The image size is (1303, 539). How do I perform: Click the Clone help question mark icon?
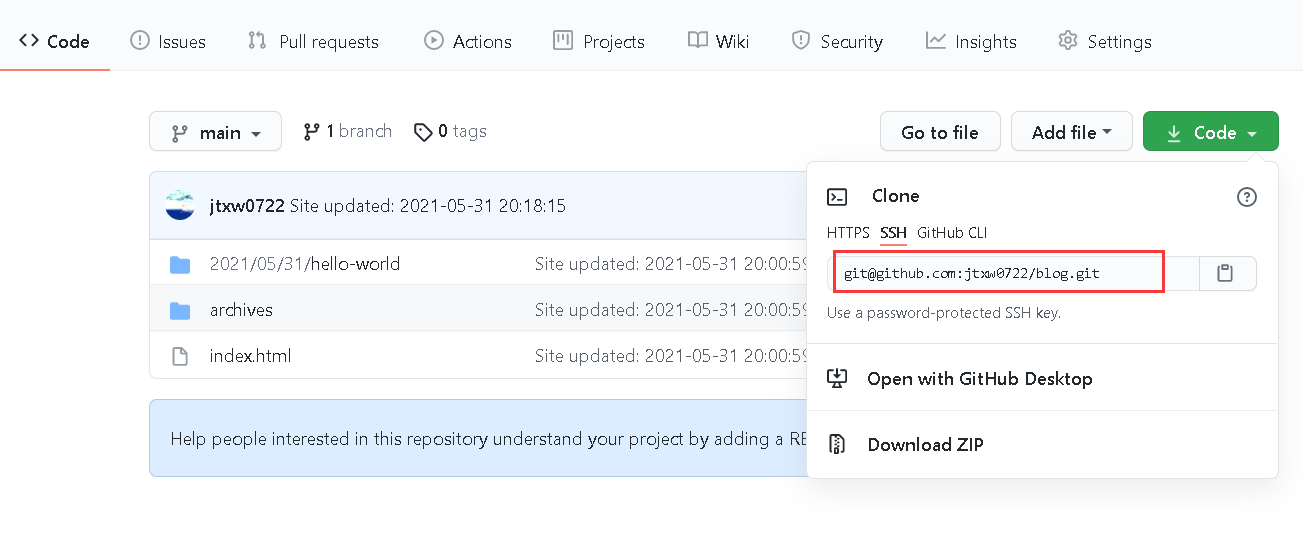pyautogui.click(x=1246, y=197)
